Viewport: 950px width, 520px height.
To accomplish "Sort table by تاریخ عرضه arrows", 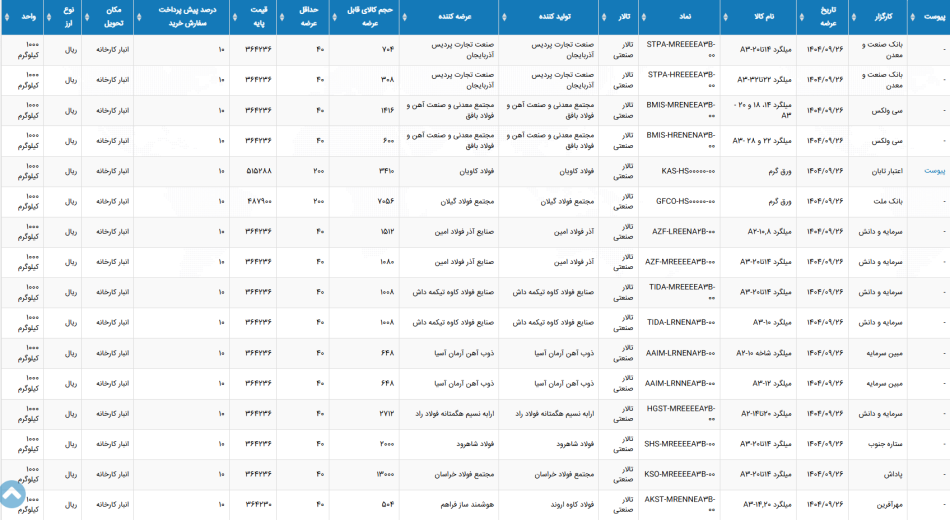I will (x=802, y=17).
